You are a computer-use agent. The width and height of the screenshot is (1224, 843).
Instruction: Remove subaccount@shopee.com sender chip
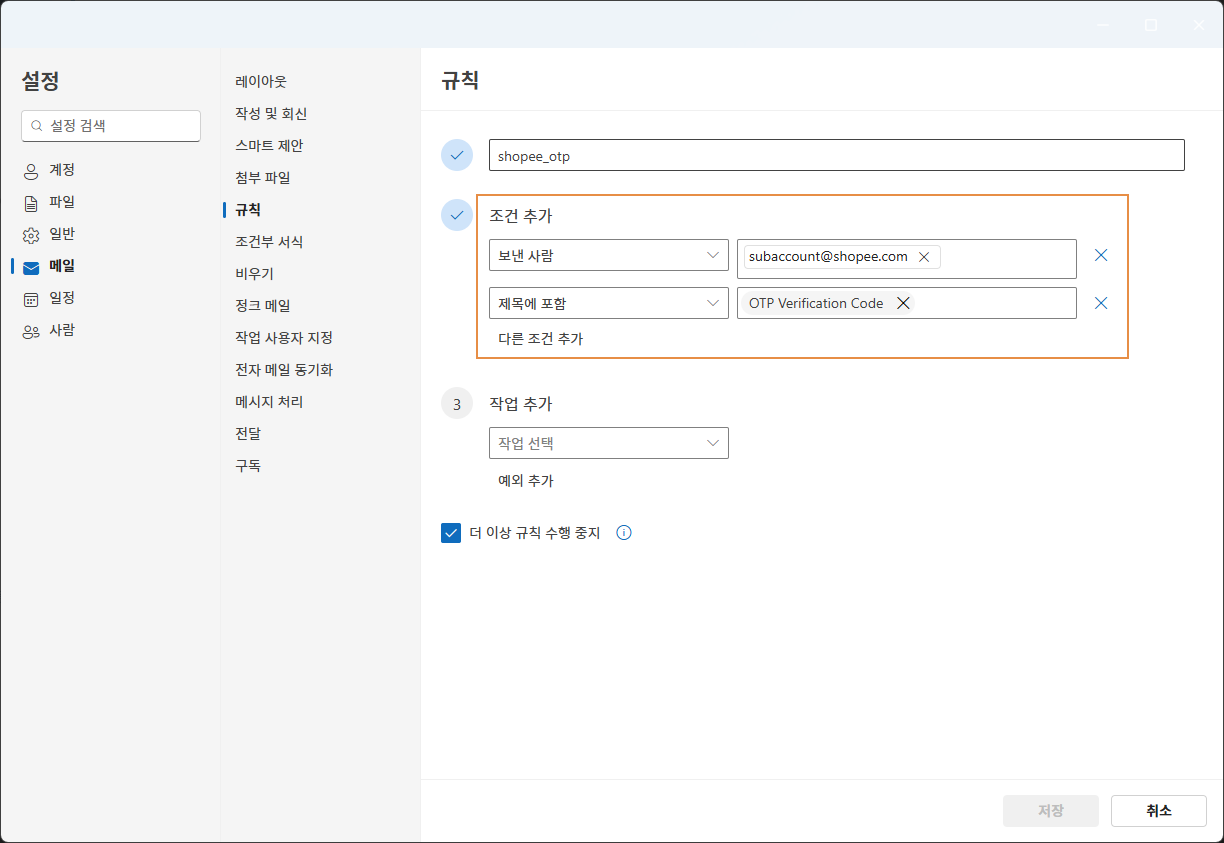click(x=924, y=257)
